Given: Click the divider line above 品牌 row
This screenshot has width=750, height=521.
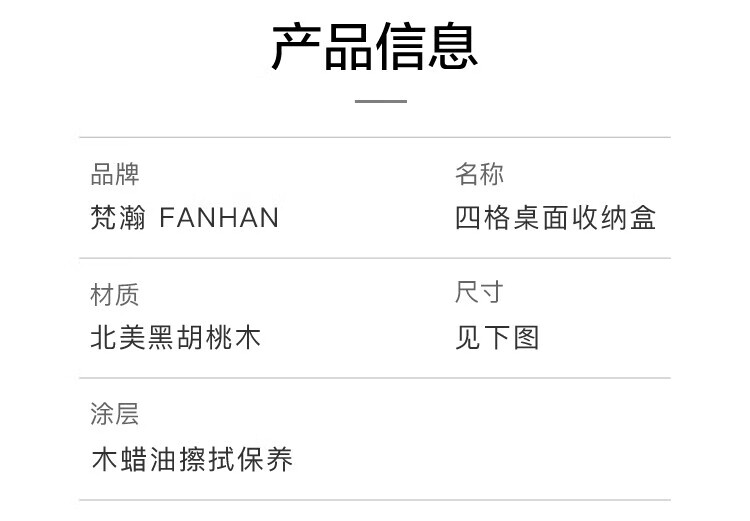Looking at the screenshot, I should 375,137.
